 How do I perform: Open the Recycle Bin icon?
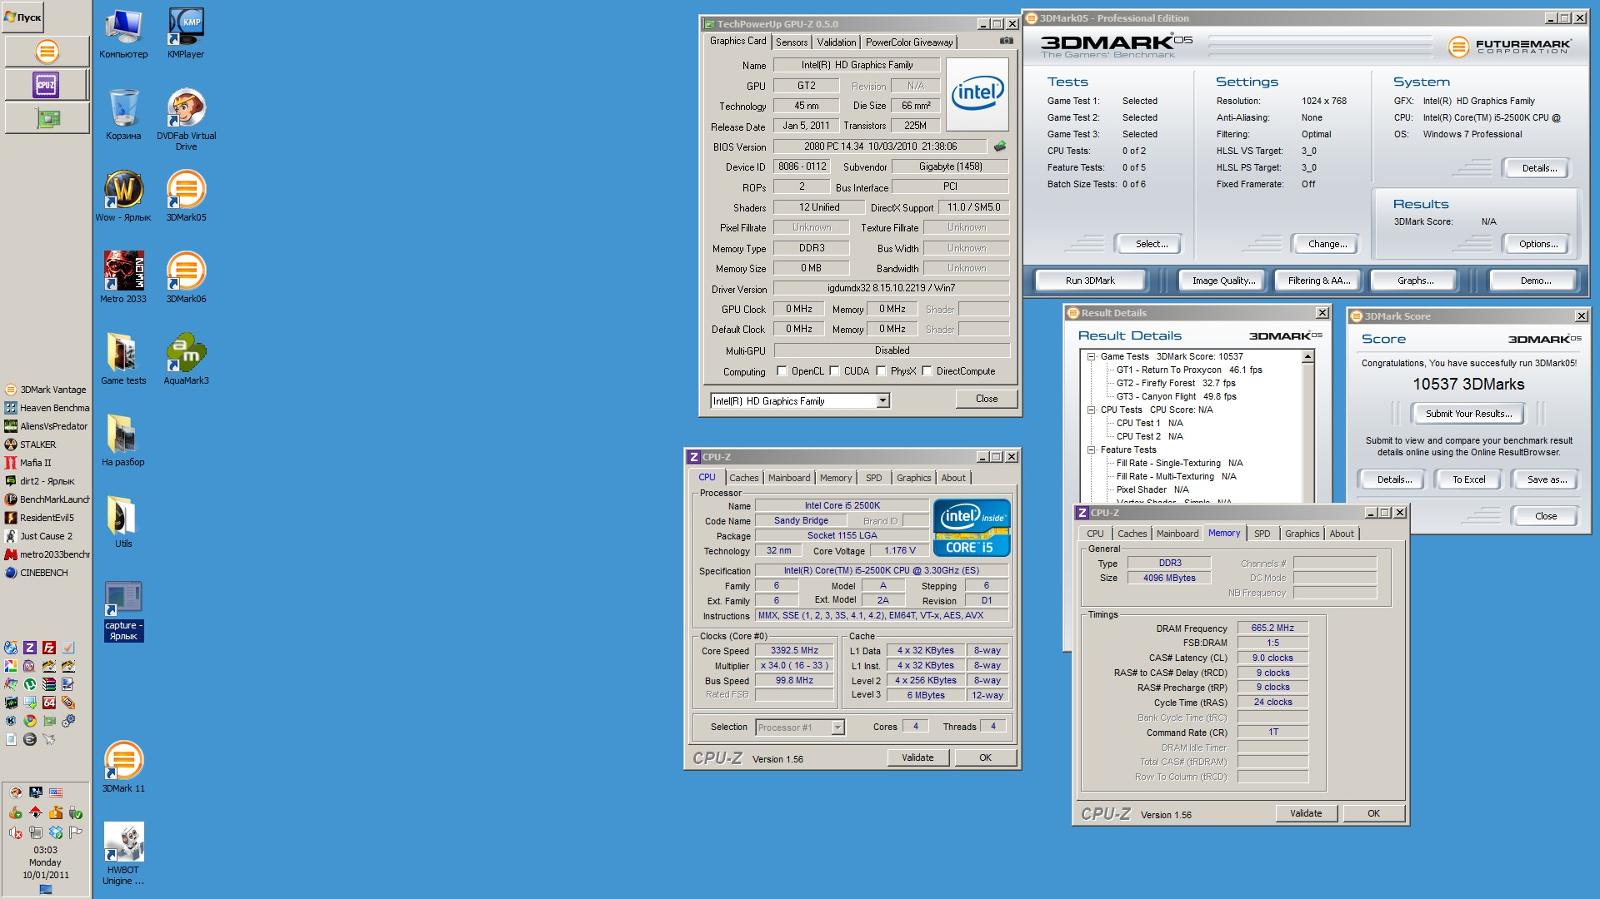tap(123, 114)
